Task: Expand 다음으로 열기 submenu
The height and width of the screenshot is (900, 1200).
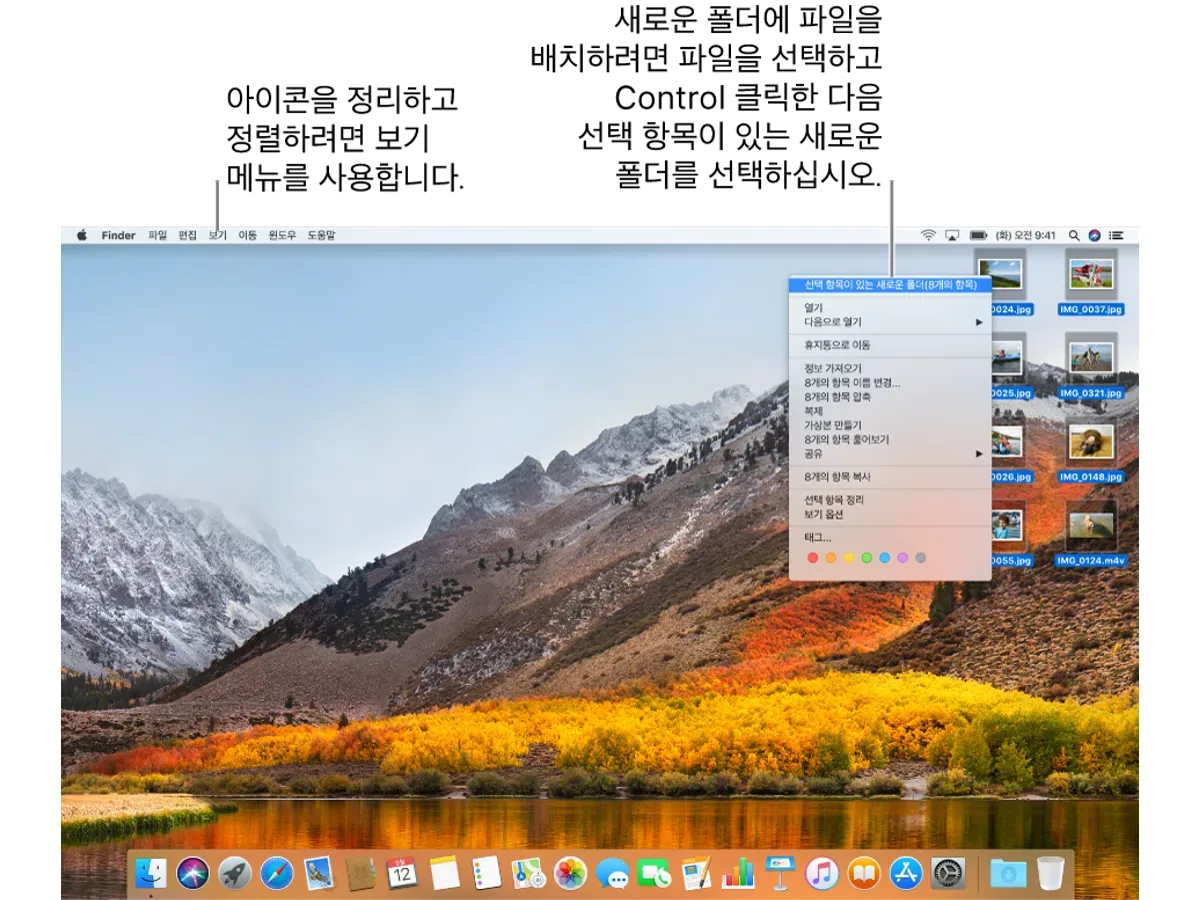Action: [x=890, y=322]
